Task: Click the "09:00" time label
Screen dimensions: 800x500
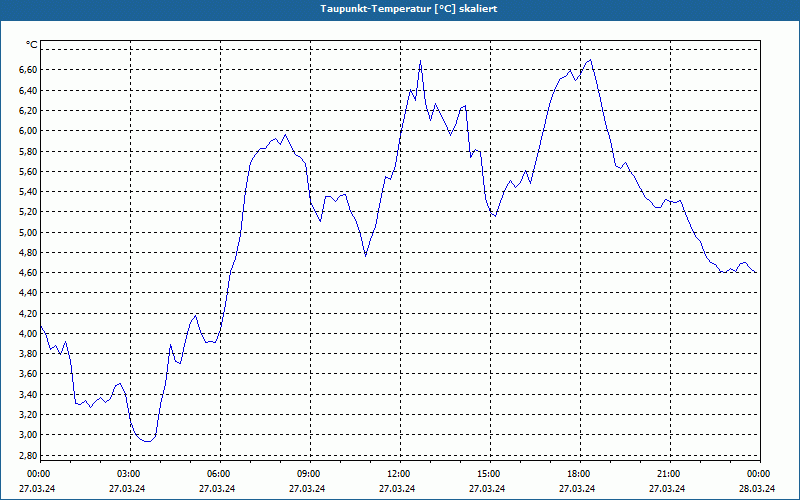Action: coord(308,474)
